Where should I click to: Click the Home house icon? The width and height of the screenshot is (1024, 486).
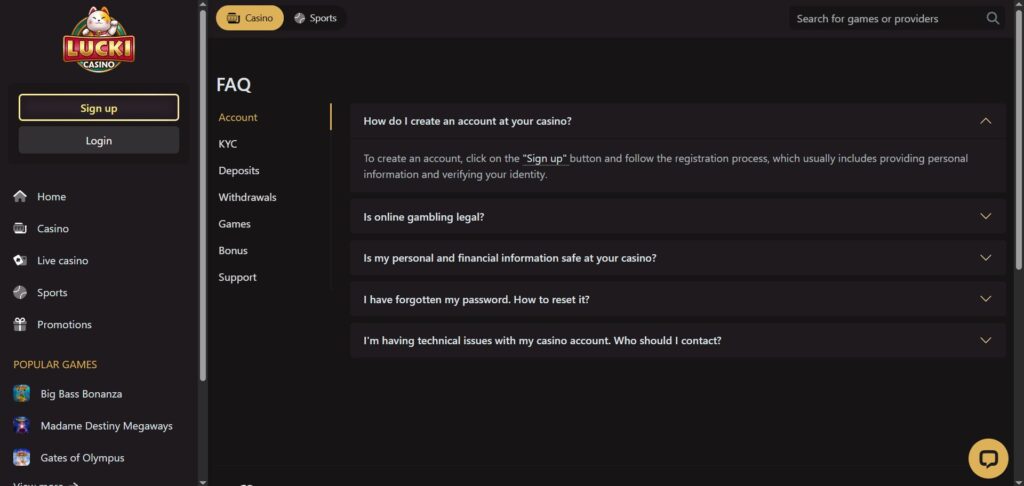[x=20, y=197]
